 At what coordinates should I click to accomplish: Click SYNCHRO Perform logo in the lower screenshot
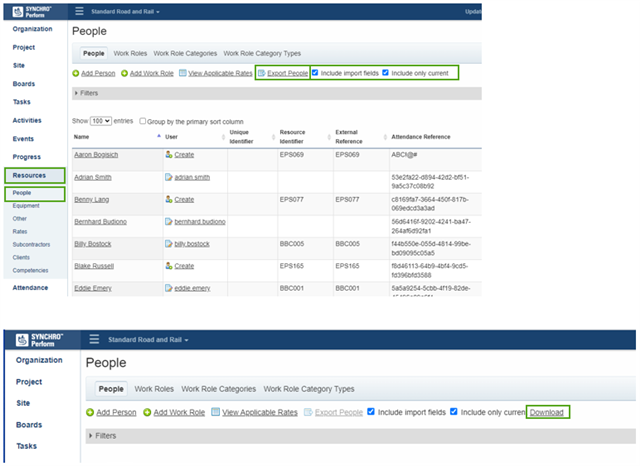click(40, 340)
